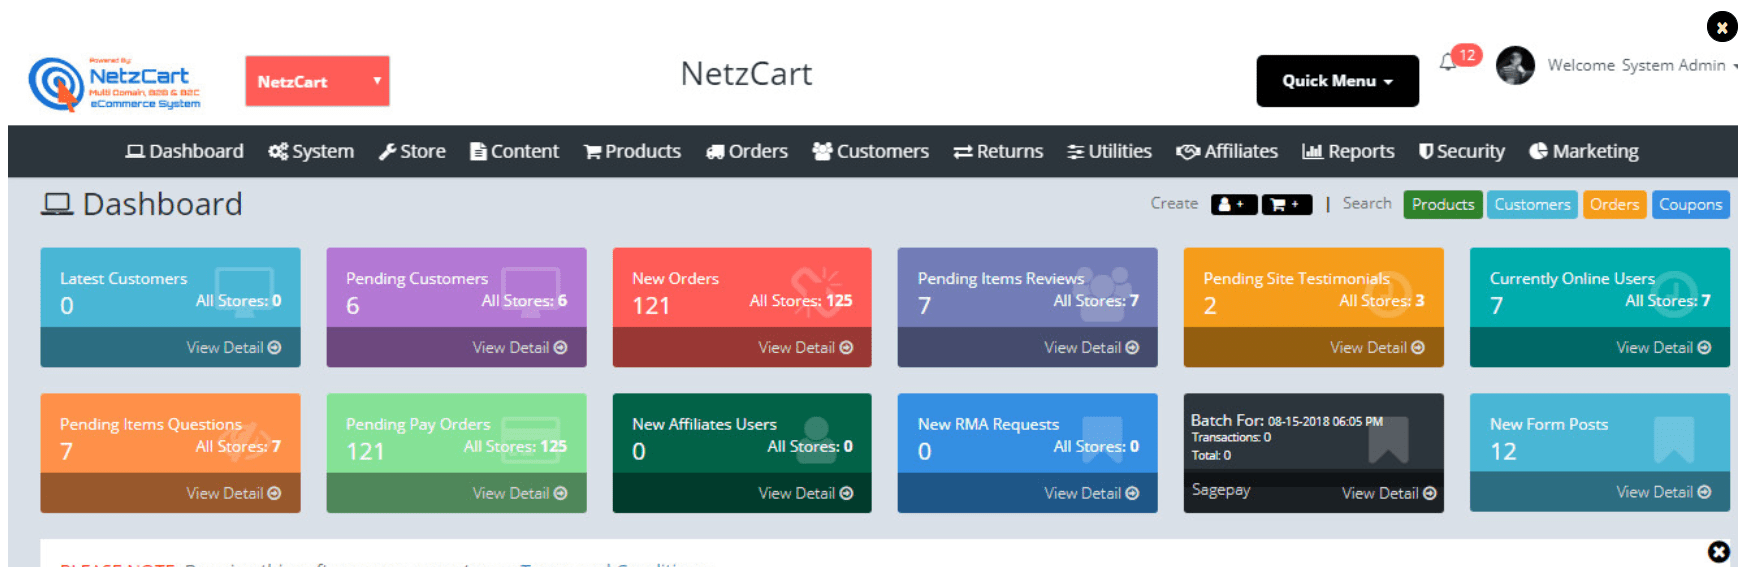
Task: View Detail of Pending Customers
Action: pos(519,348)
